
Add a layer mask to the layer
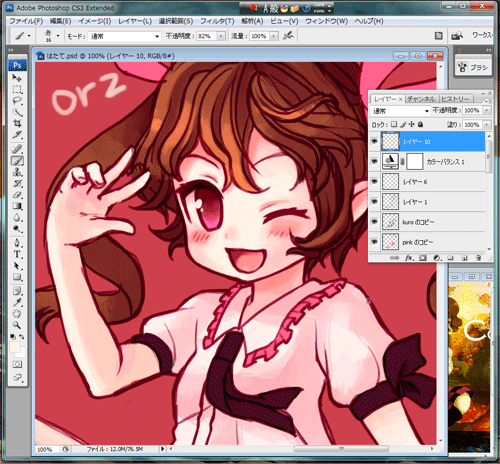(423, 258)
